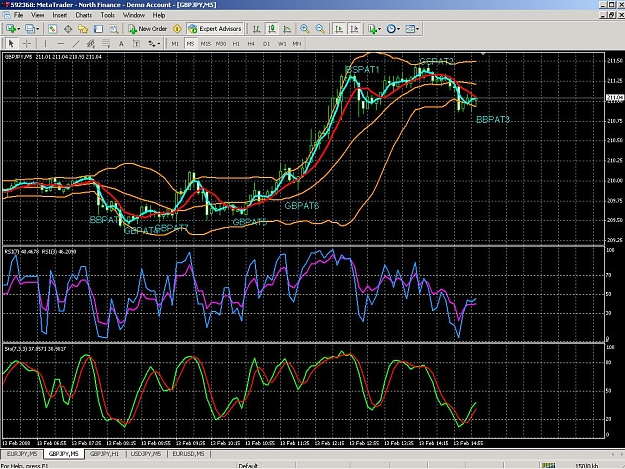
Task: Toggle the Expert Advisors button
Action: pos(215,29)
